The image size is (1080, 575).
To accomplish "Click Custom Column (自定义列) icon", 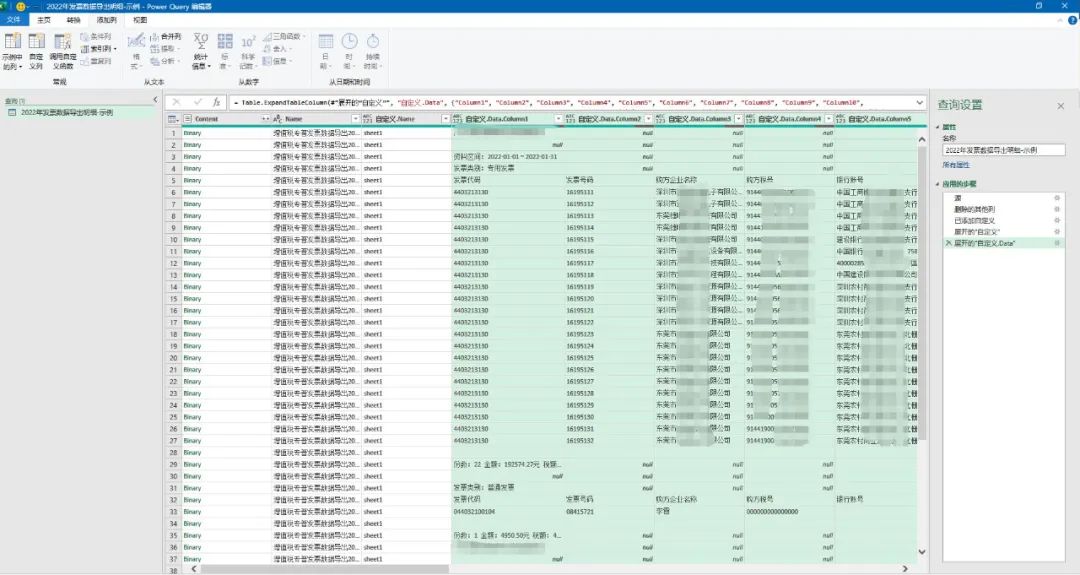I will (x=37, y=41).
